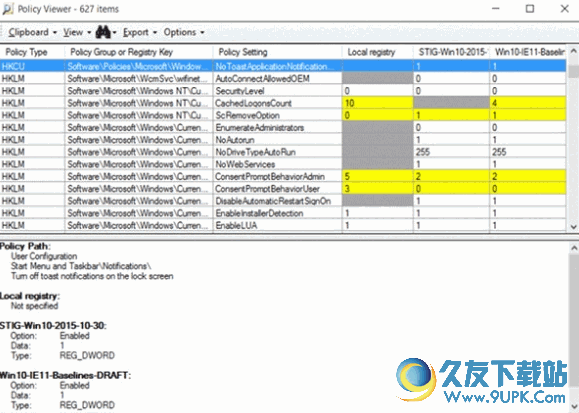This screenshot has width=579, height=413.
Task: Click Local registry value 3 for ConsentPromptBehaviorUser
Action: click(x=377, y=188)
